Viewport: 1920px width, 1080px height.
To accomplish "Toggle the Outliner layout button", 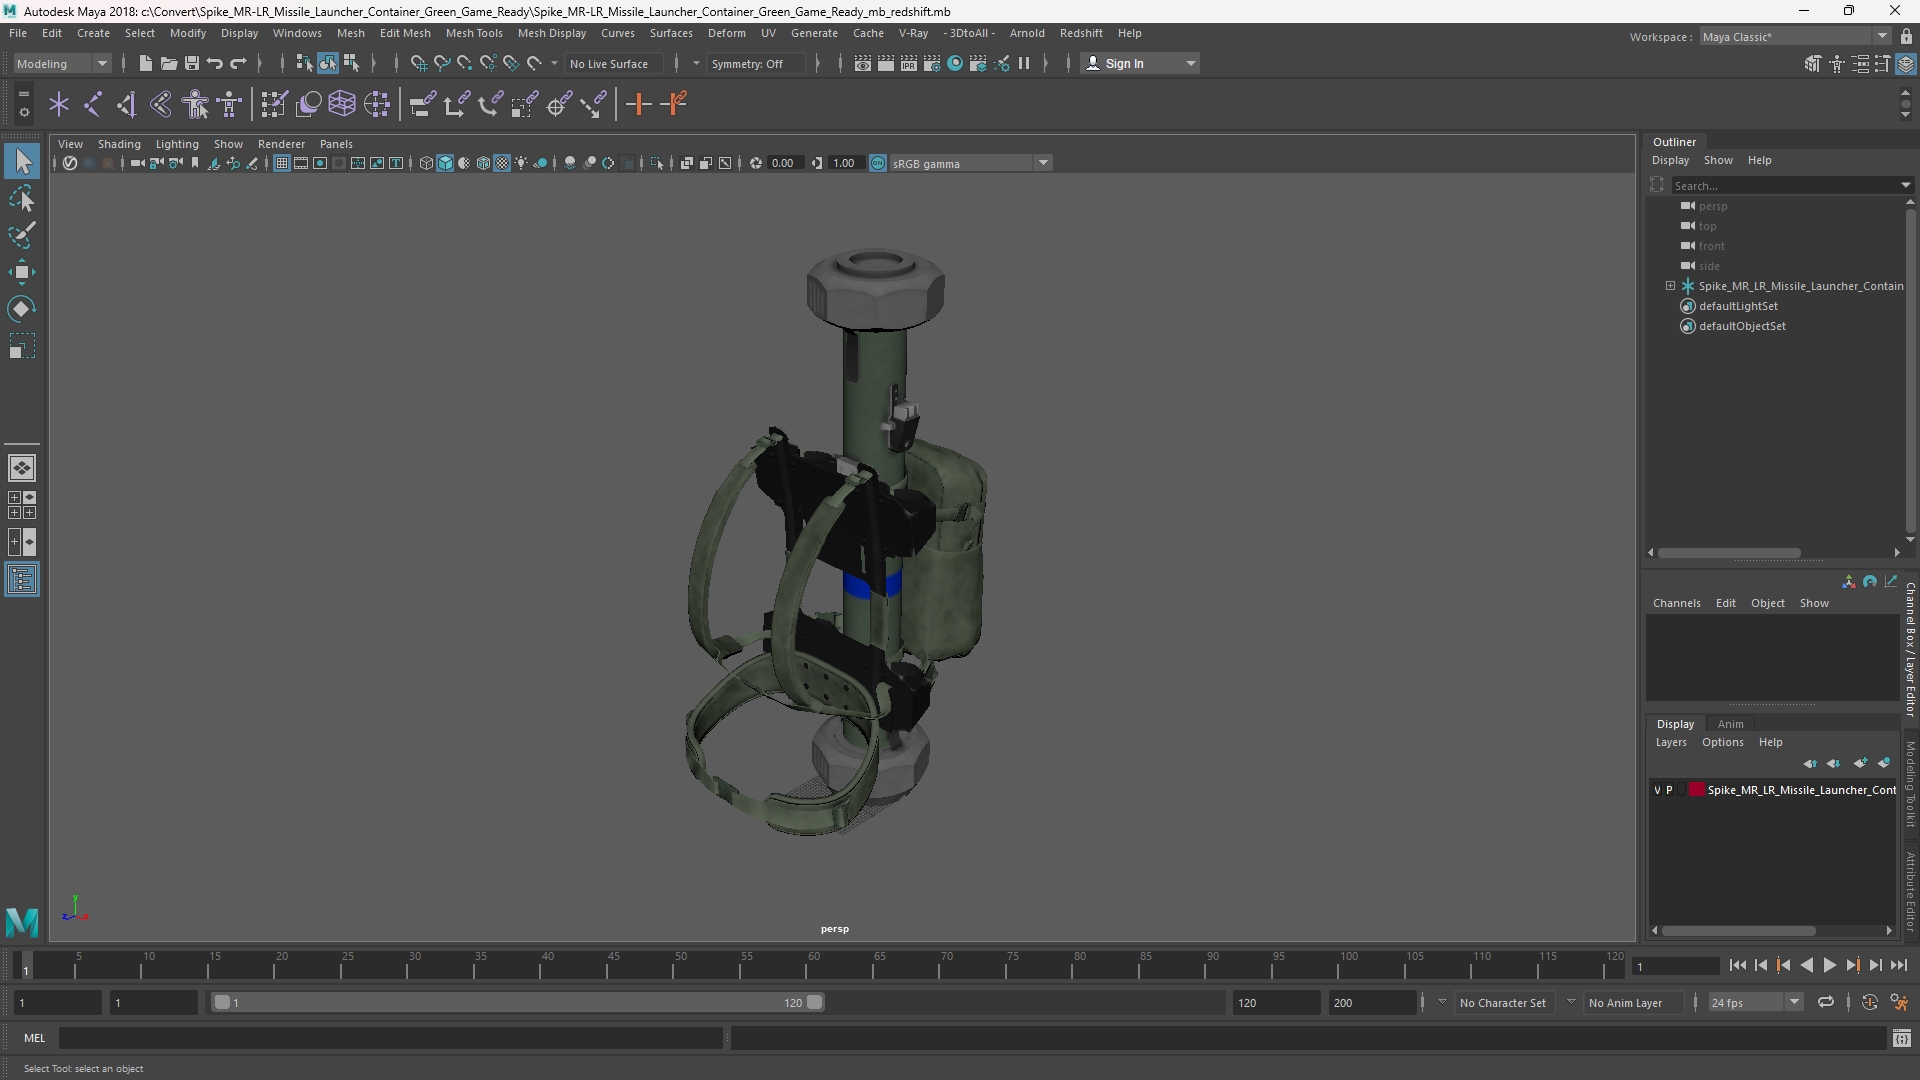I will [22, 580].
